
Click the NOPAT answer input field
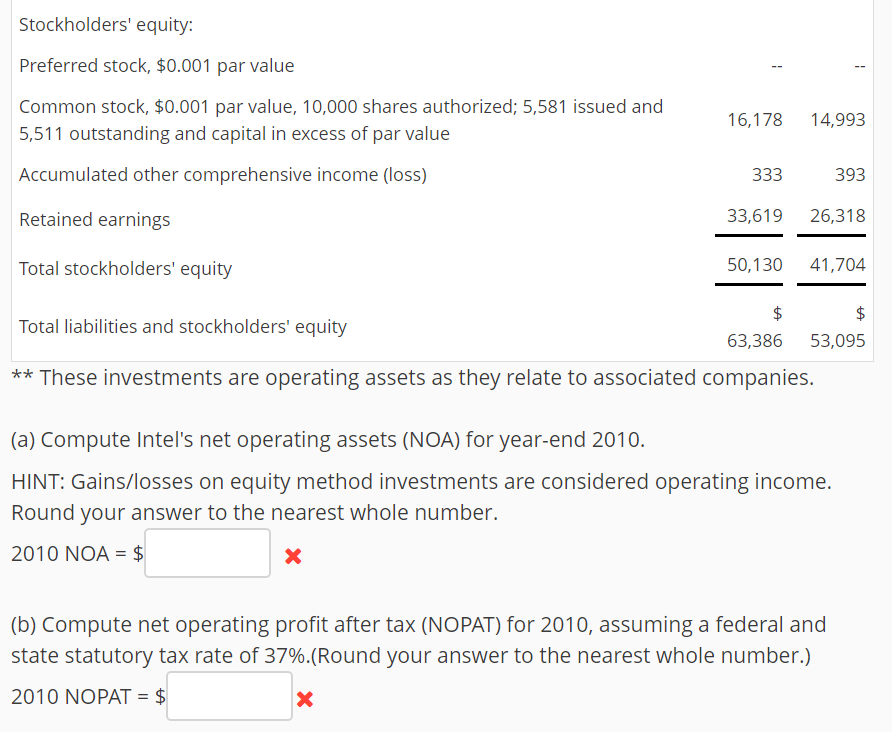pyautogui.click(x=228, y=695)
